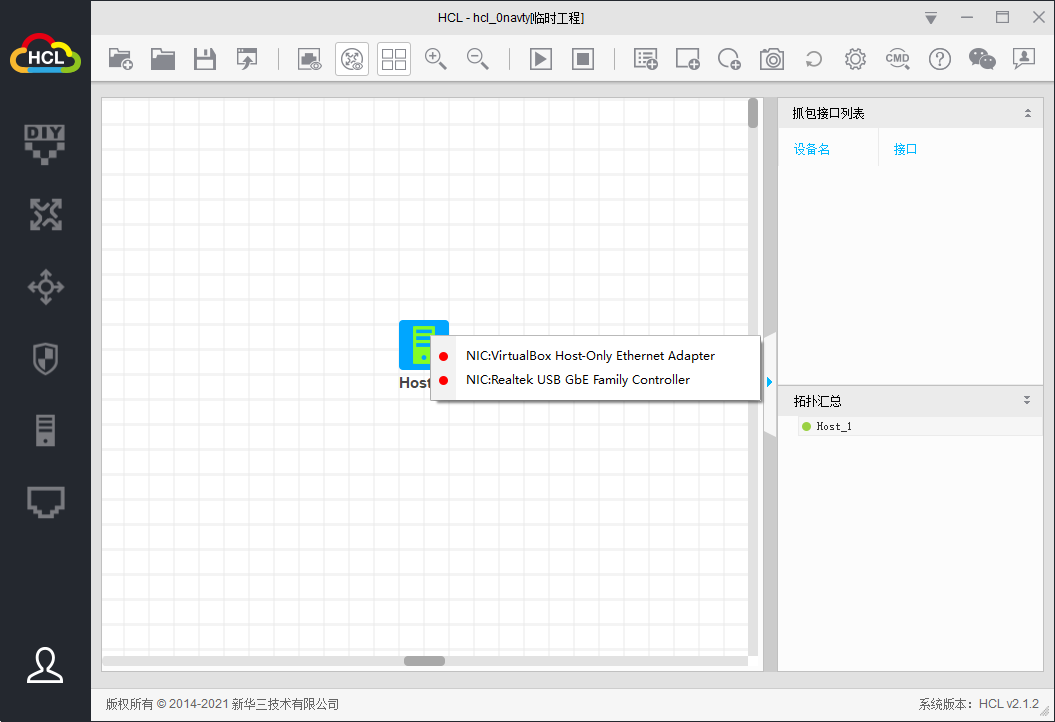Open the router device category

pyautogui.click(x=45, y=215)
